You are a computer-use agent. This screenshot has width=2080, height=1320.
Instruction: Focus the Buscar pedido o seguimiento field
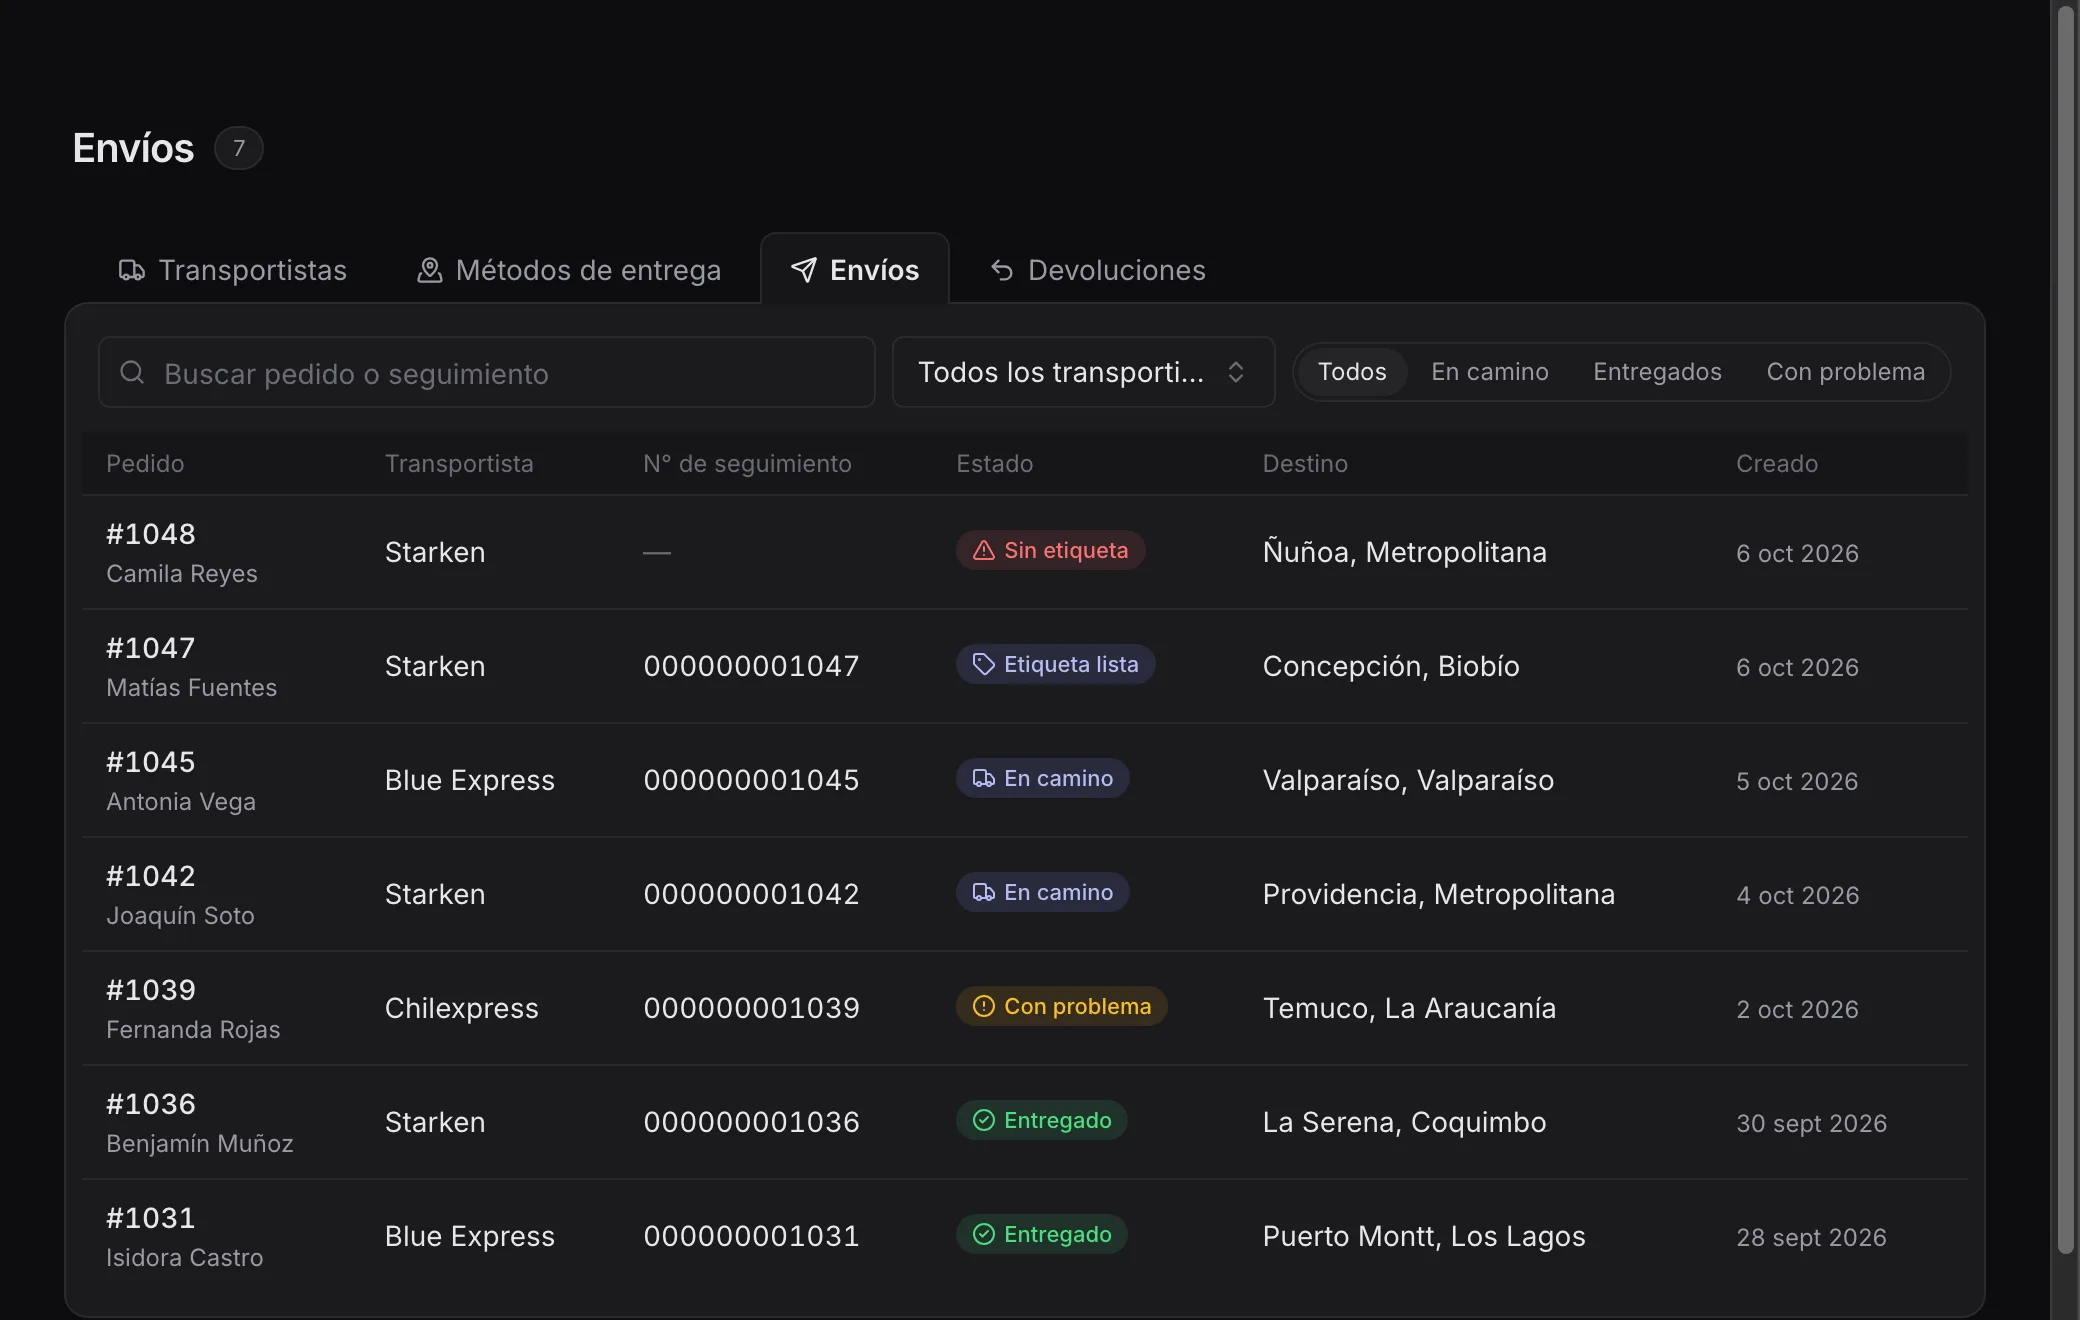[x=487, y=372]
